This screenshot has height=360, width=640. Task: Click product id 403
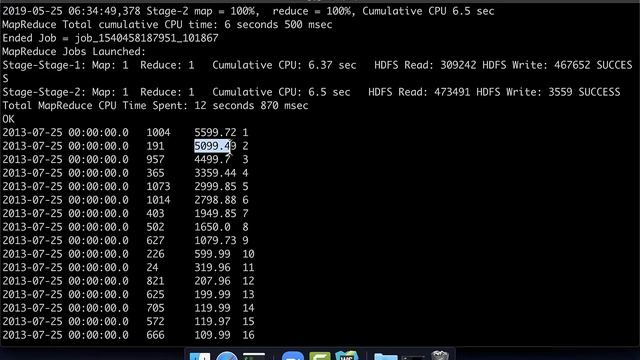click(x=155, y=213)
